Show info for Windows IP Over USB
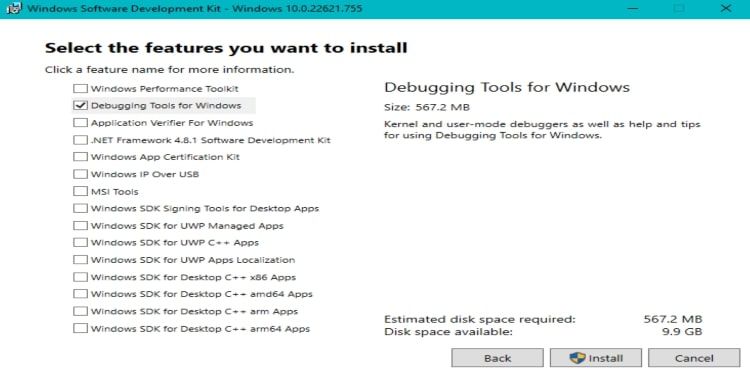The image size is (750, 375). [x=145, y=174]
